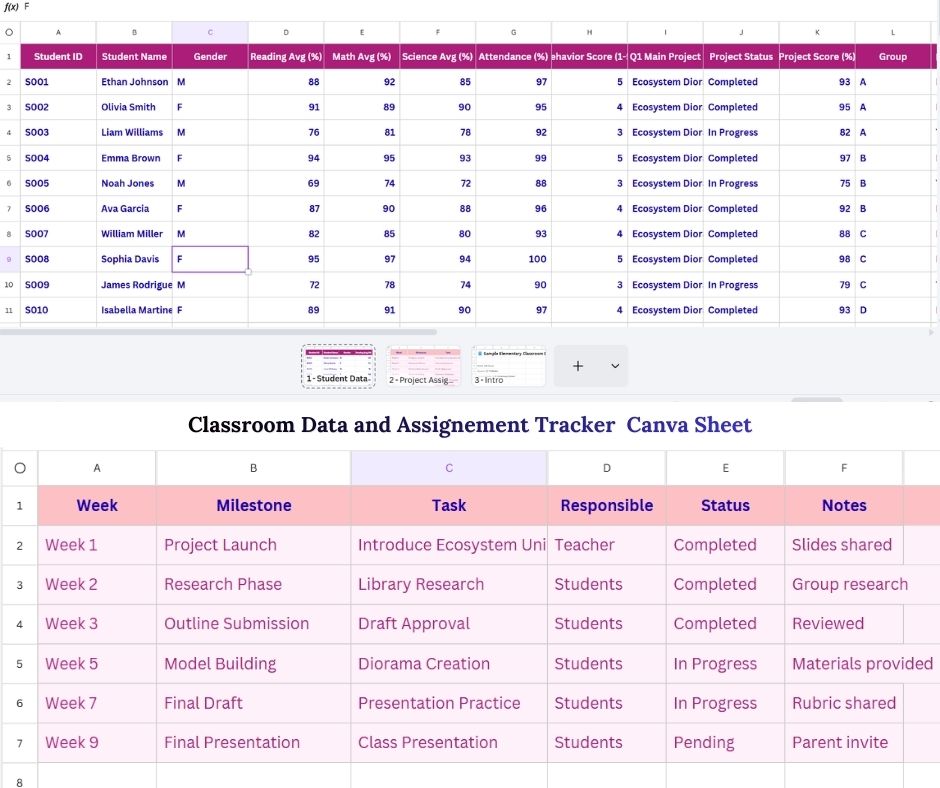The width and height of the screenshot is (940, 788).
Task: Click the 'Gender' header cell
Action: [x=210, y=56]
